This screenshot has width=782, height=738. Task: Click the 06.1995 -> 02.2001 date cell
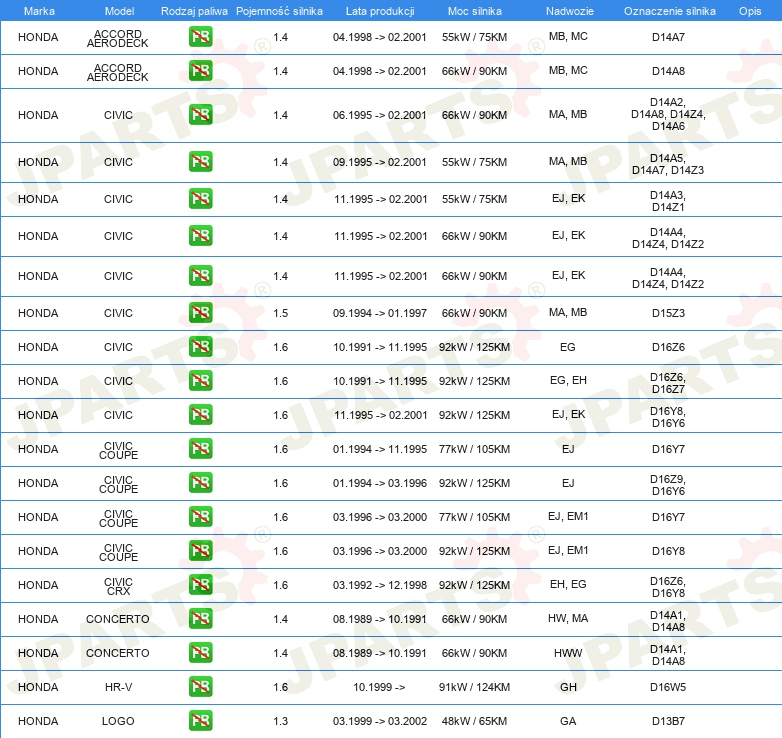pos(380,115)
